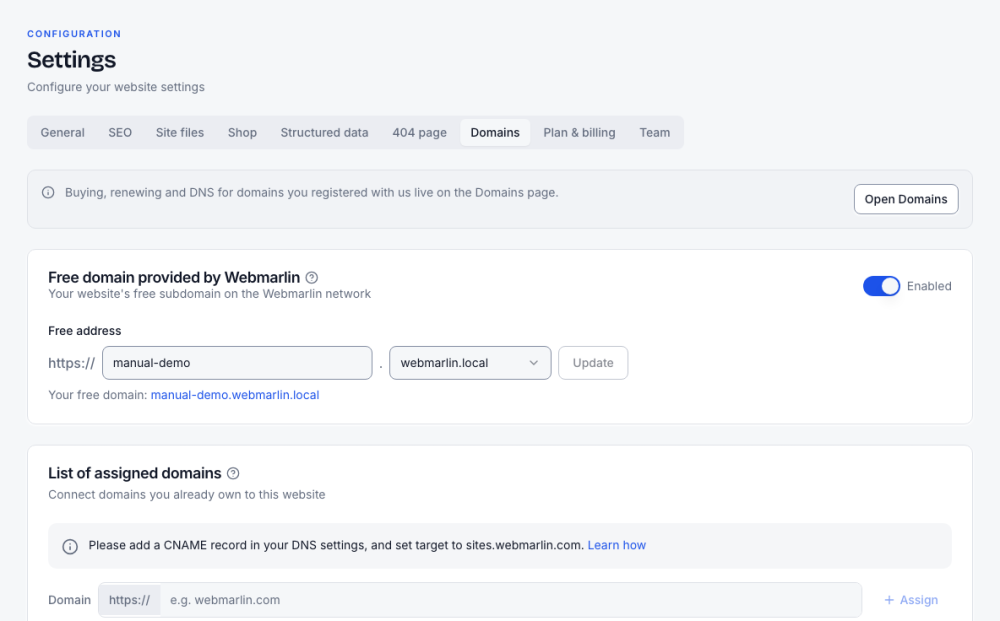Click the Update button for free address
The height and width of the screenshot is (621, 1000).
point(593,363)
